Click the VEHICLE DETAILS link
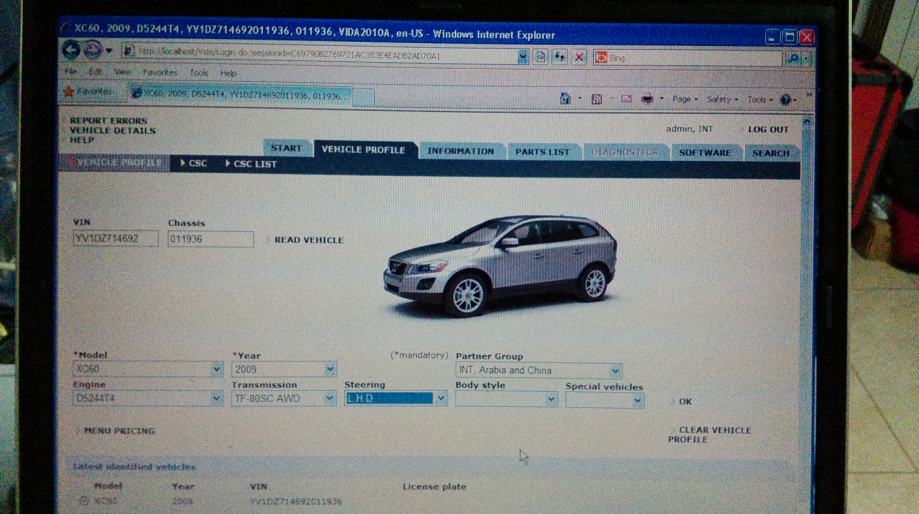 [113, 130]
